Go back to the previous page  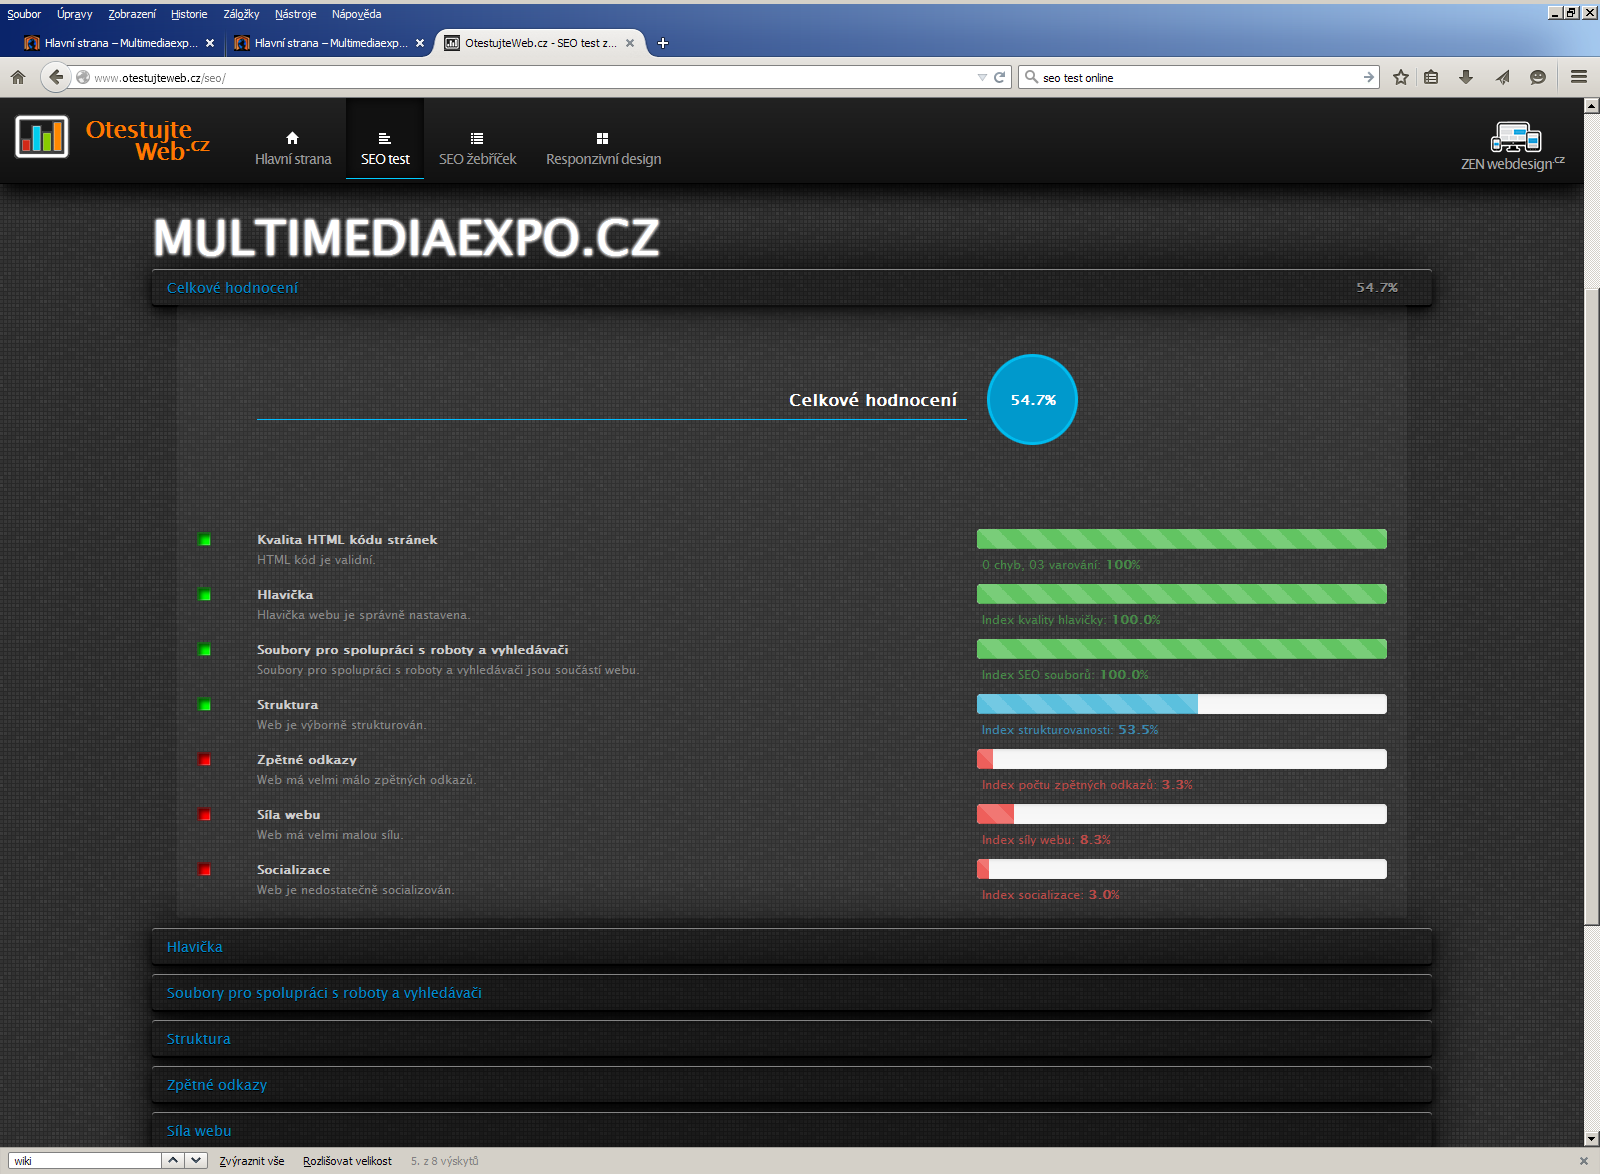(56, 77)
